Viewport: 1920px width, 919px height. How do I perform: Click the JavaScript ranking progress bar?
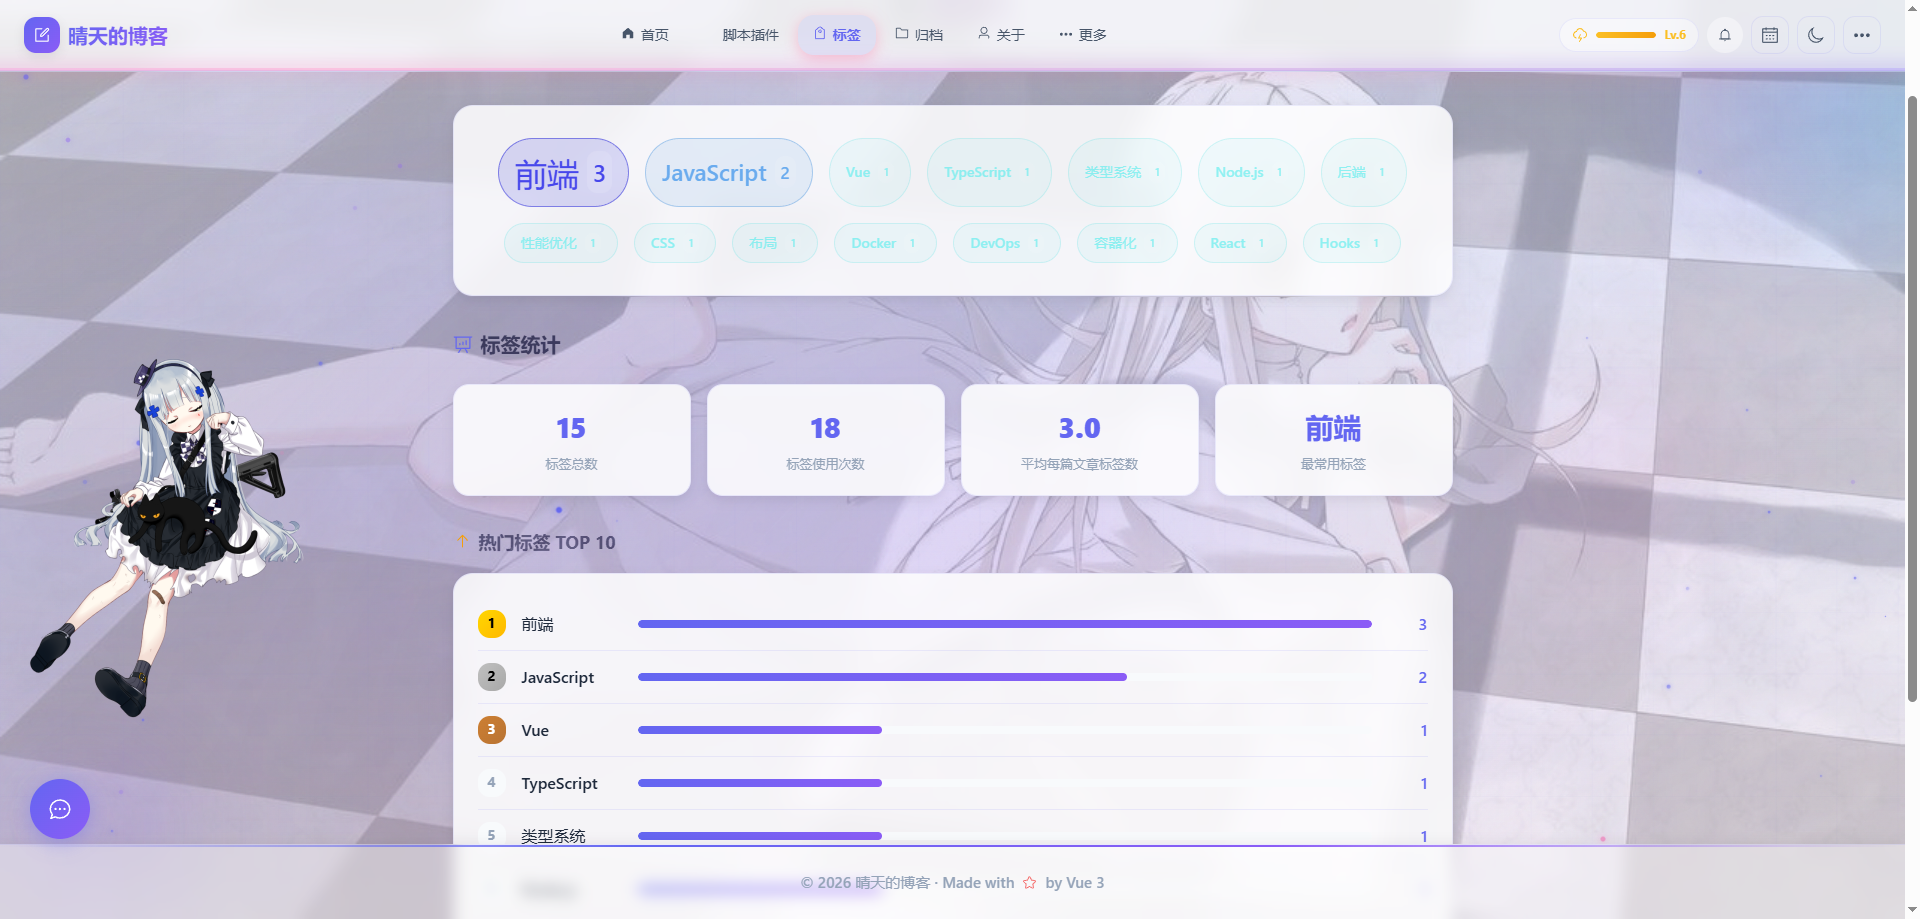pyautogui.click(x=1005, y=677)
